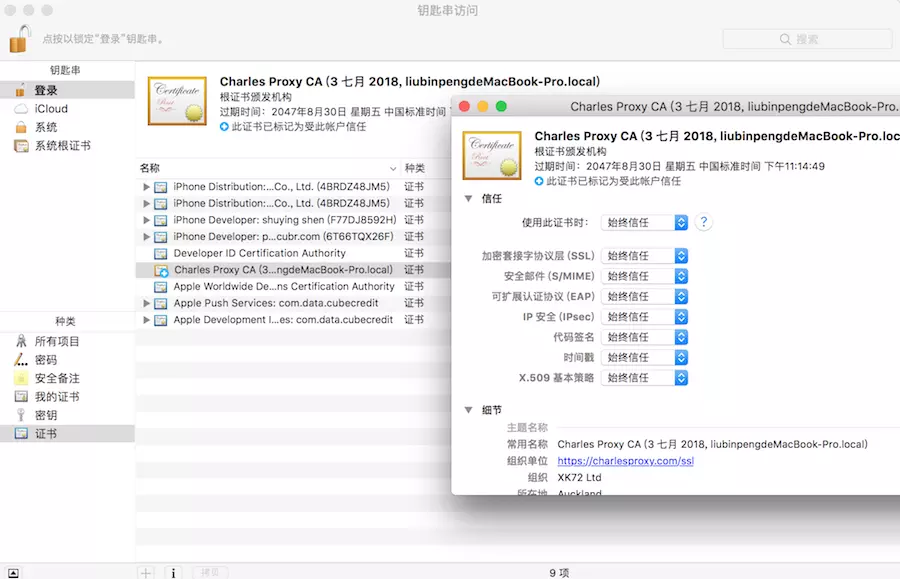
Task: Click the lock icon to lock login keychain
Action: [x=20, y=38]
